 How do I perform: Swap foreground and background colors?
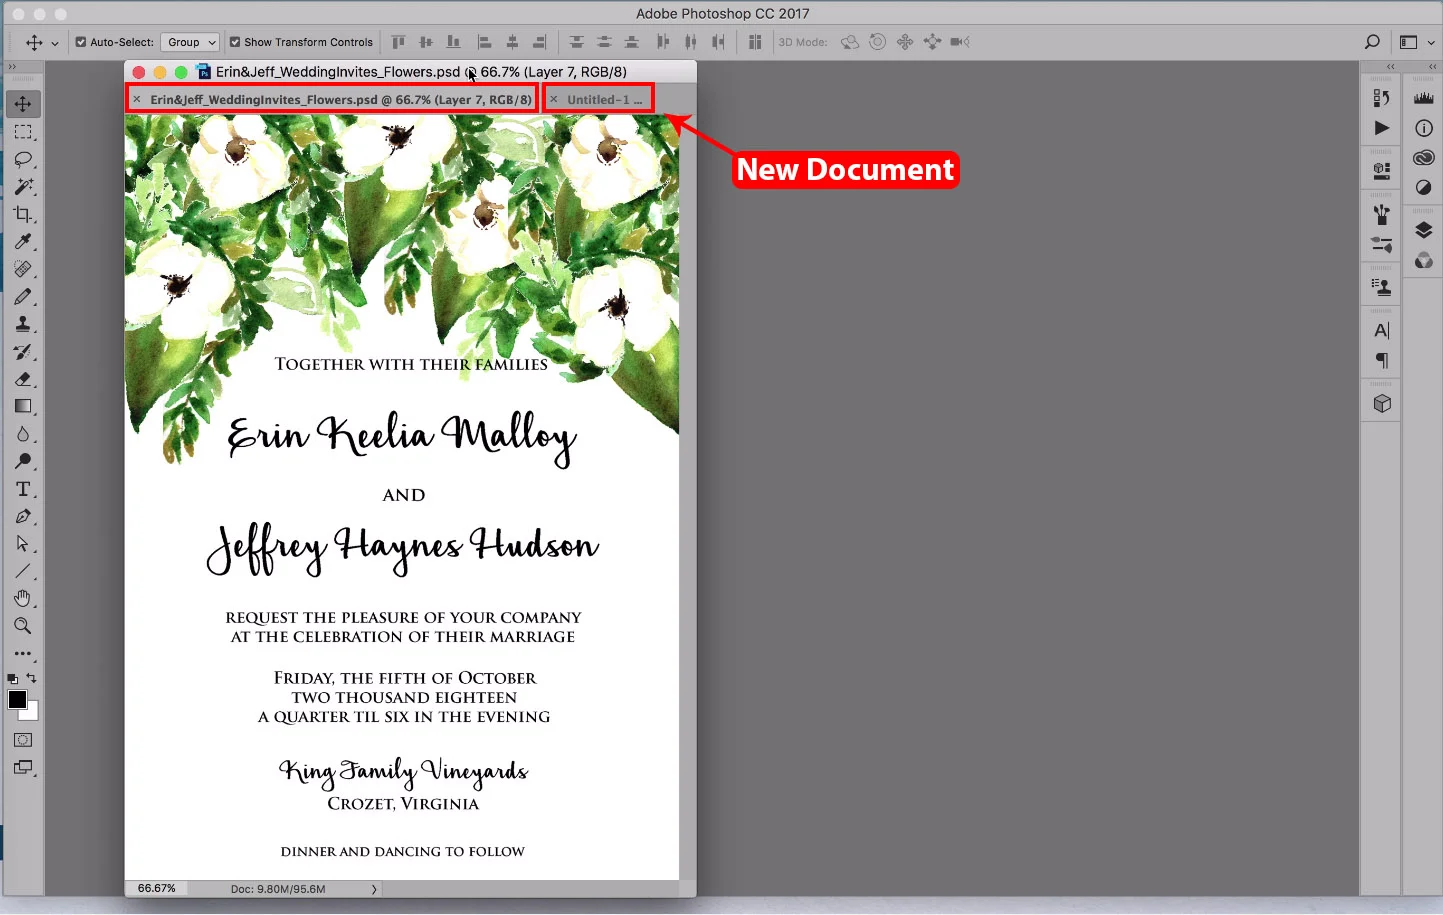(x=32, y=678)
